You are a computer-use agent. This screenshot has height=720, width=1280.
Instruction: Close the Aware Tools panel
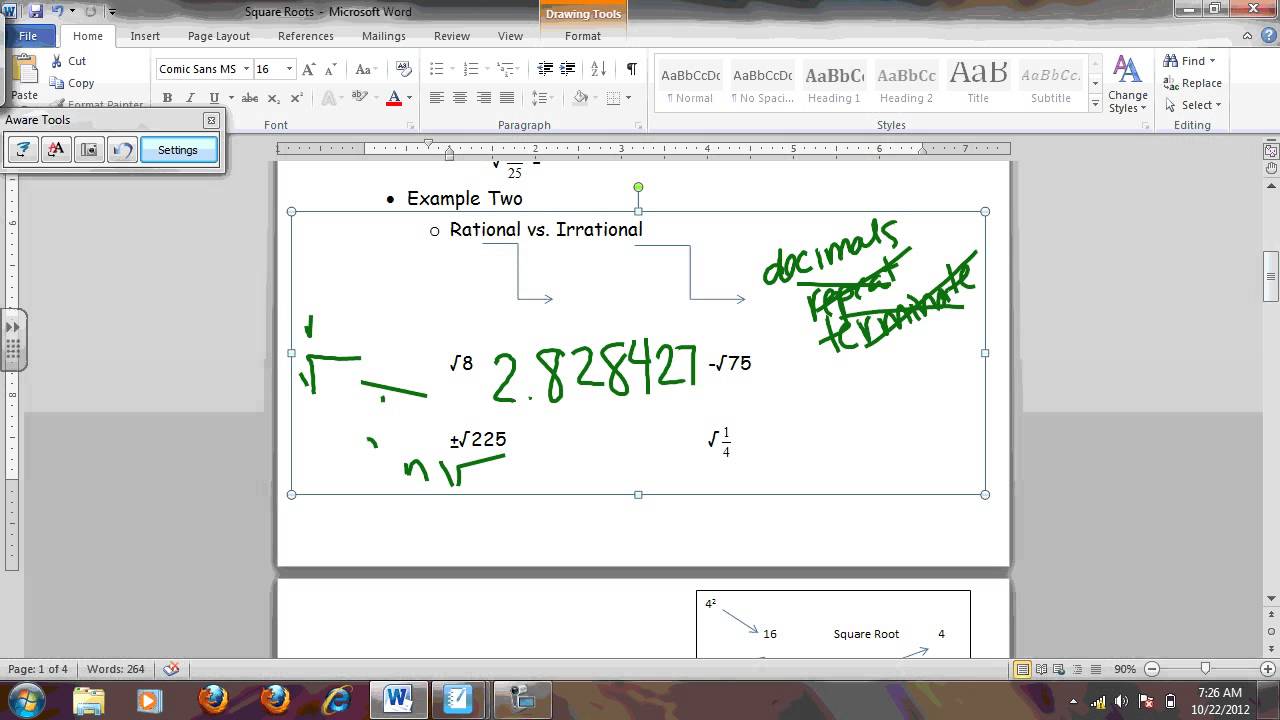pyautogui.click(x=211, y=120)
